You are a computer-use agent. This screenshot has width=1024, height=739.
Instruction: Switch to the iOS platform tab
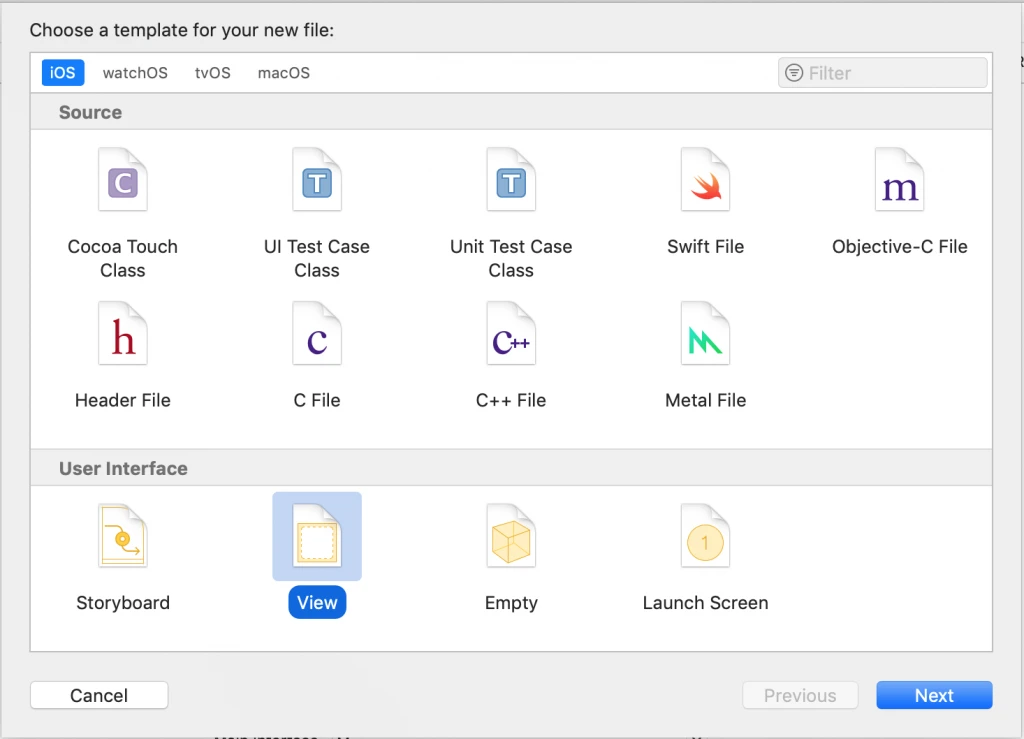(x=63, y=72)
